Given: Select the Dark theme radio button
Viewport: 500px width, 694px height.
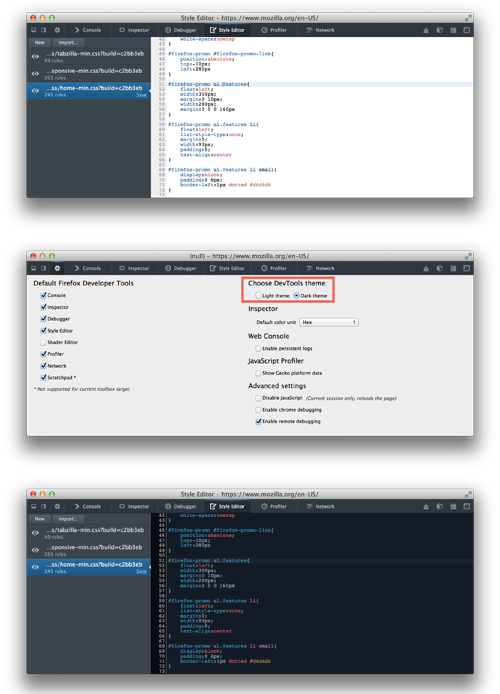Looking at the screenshot, I should click(296, 296).
